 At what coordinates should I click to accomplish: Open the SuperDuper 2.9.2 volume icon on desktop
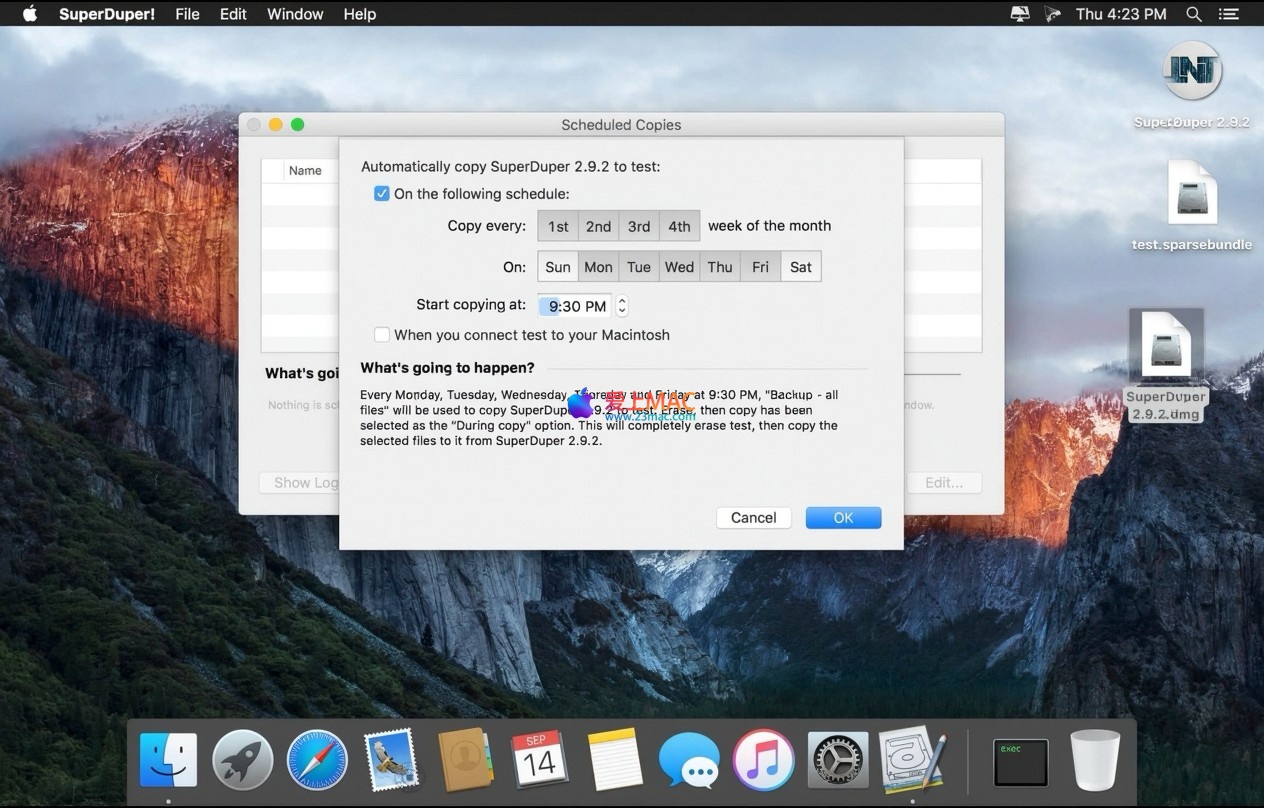pyautogui.click(x=1191, y=72)
